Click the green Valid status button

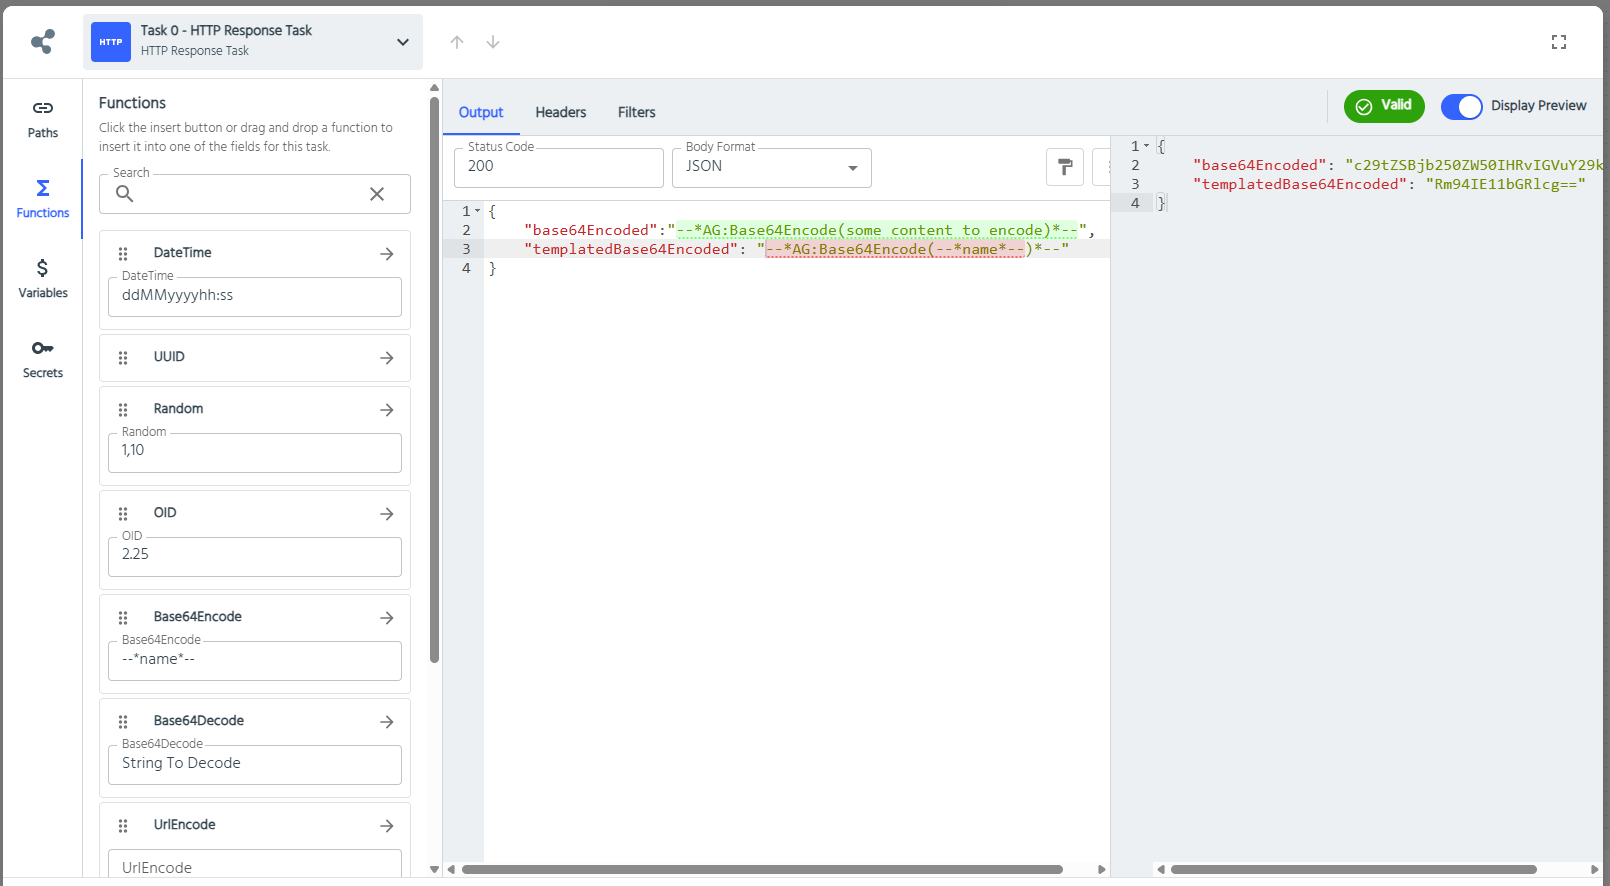1383,106
